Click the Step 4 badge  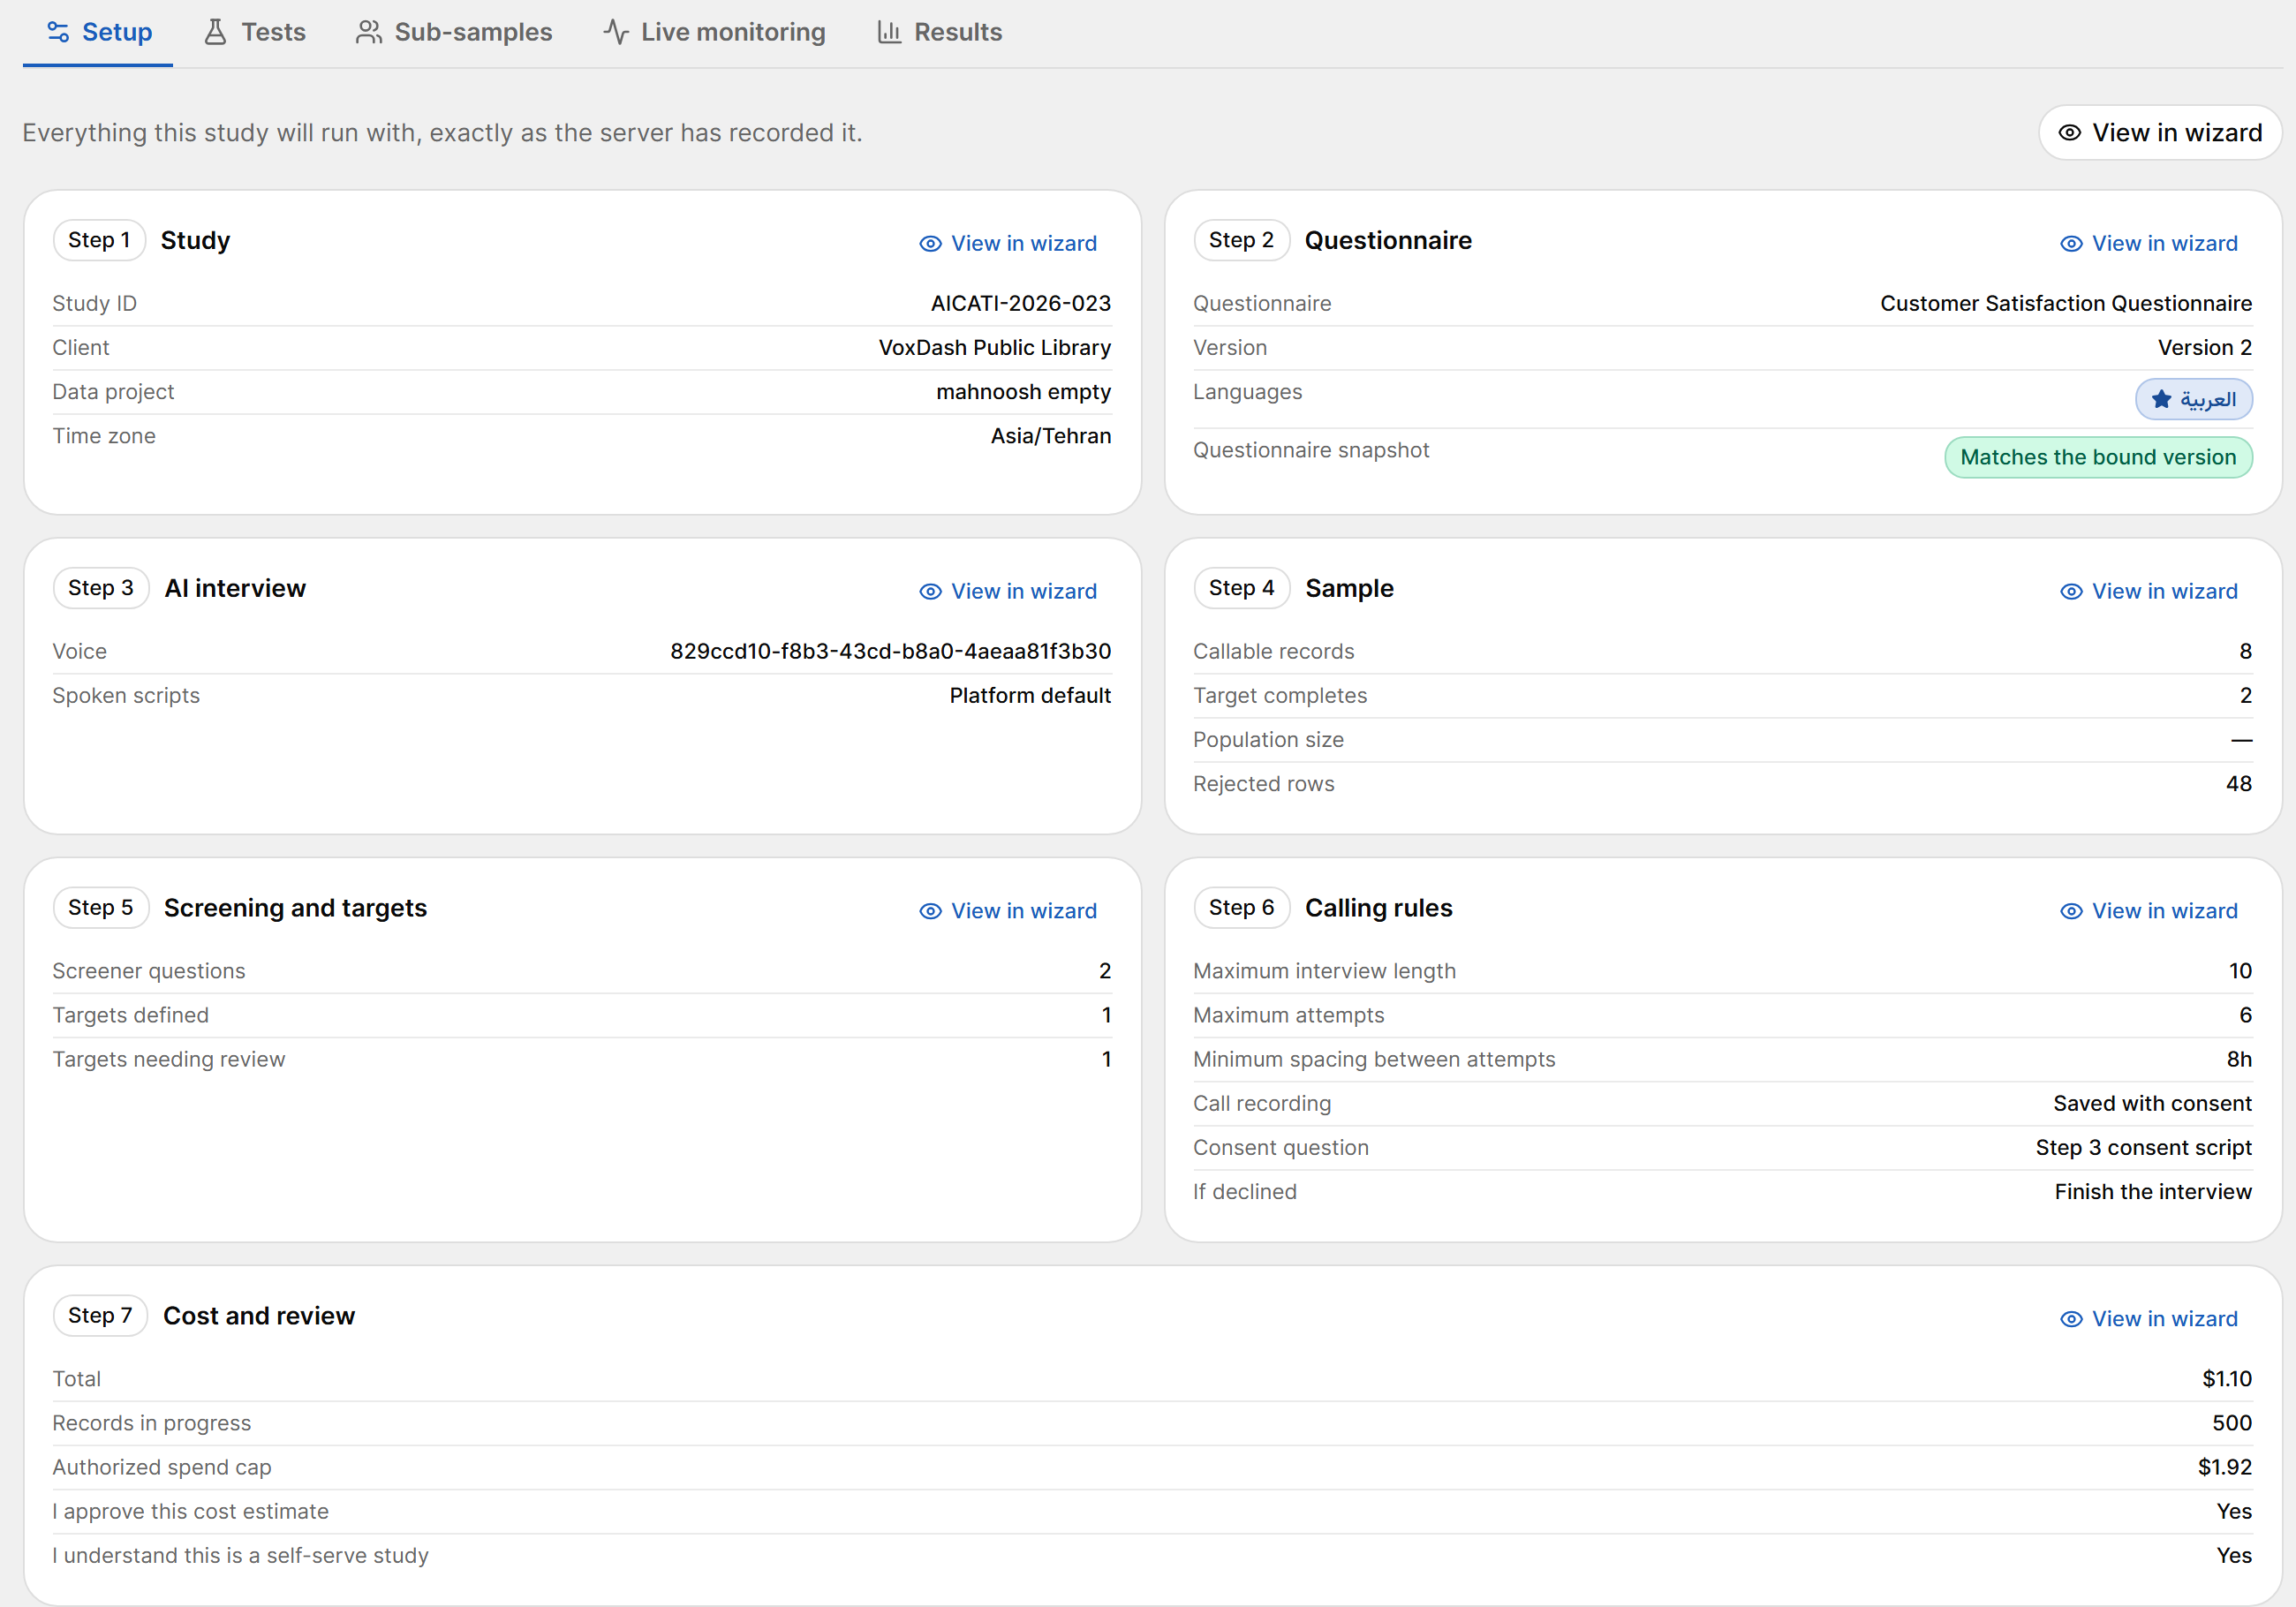click(x=1241, y=588)
